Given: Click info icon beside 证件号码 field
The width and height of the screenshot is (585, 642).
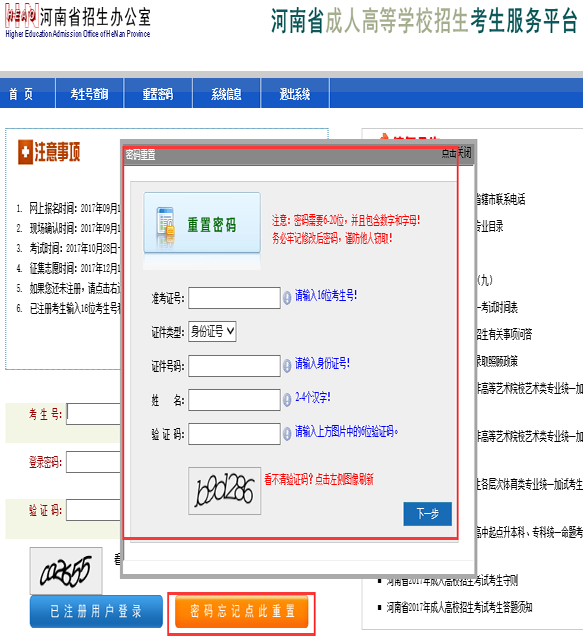Looking at the screenshot, I should tap(287, 366).
